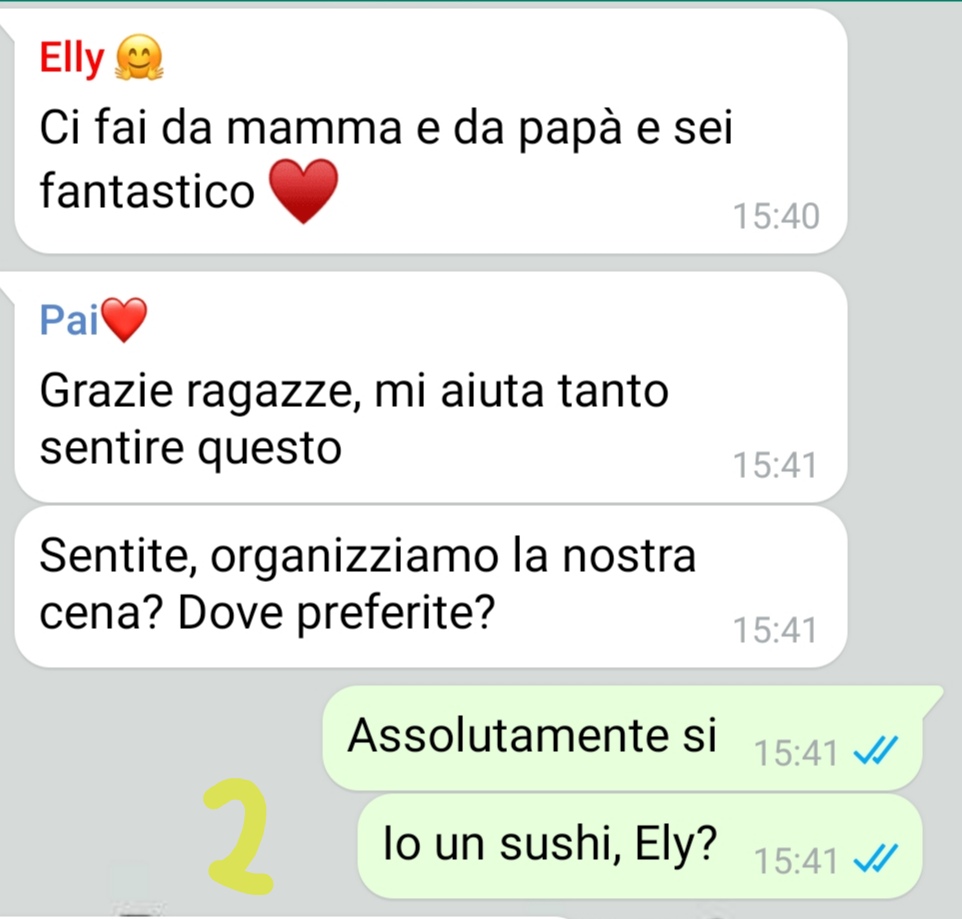Tap blue read ticks on sushi message
Image resolution: width=962 pixels, height=919 pixels.
[x=875, y=858]
